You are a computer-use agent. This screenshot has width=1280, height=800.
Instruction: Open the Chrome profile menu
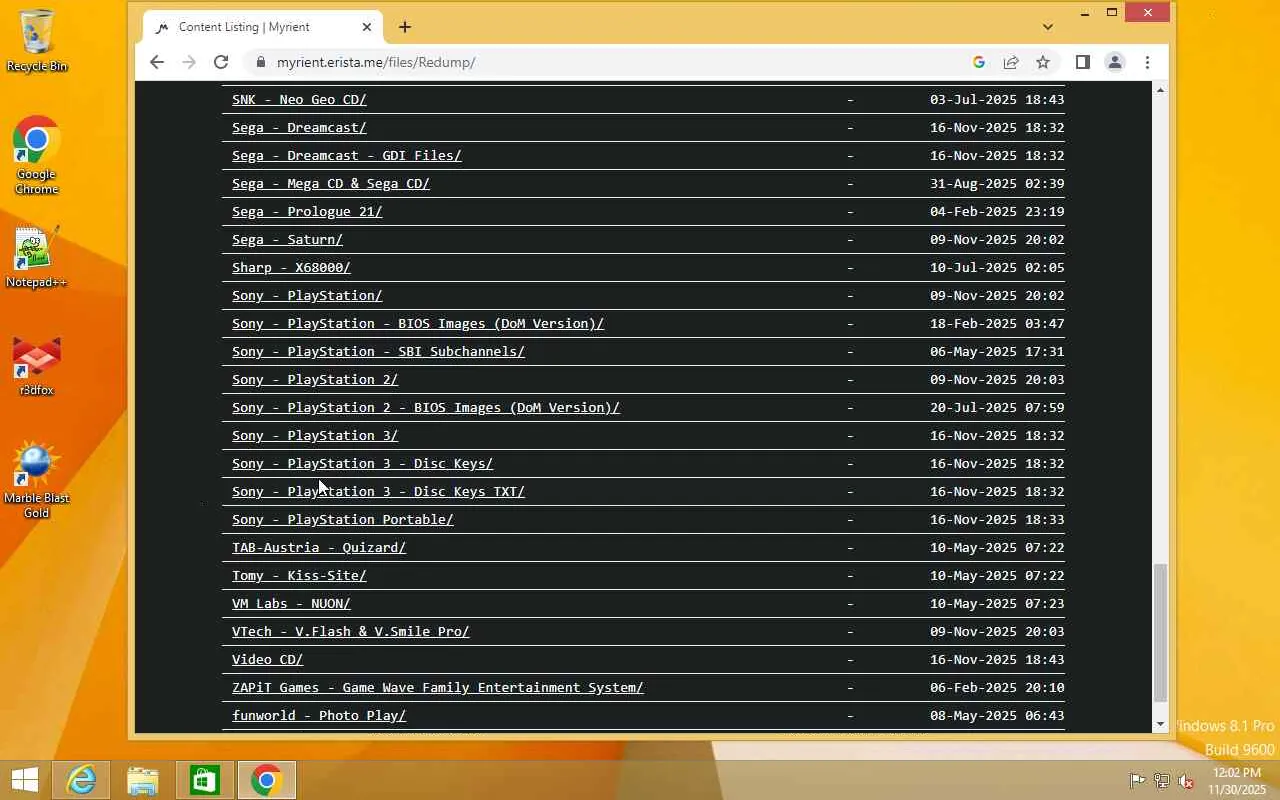(1114, 62)
